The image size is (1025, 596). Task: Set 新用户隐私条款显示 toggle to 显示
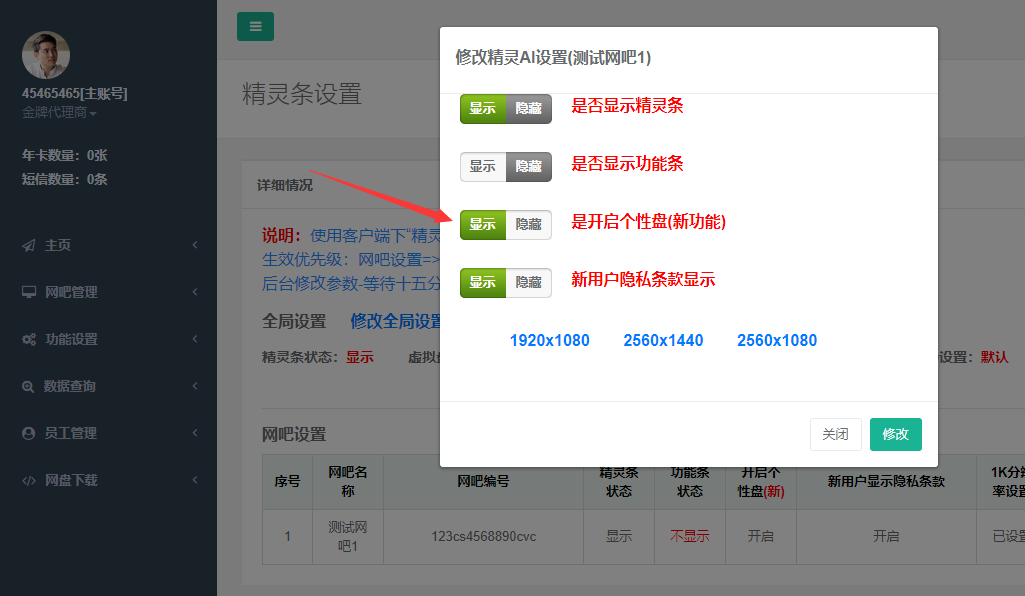coord(483,282)
